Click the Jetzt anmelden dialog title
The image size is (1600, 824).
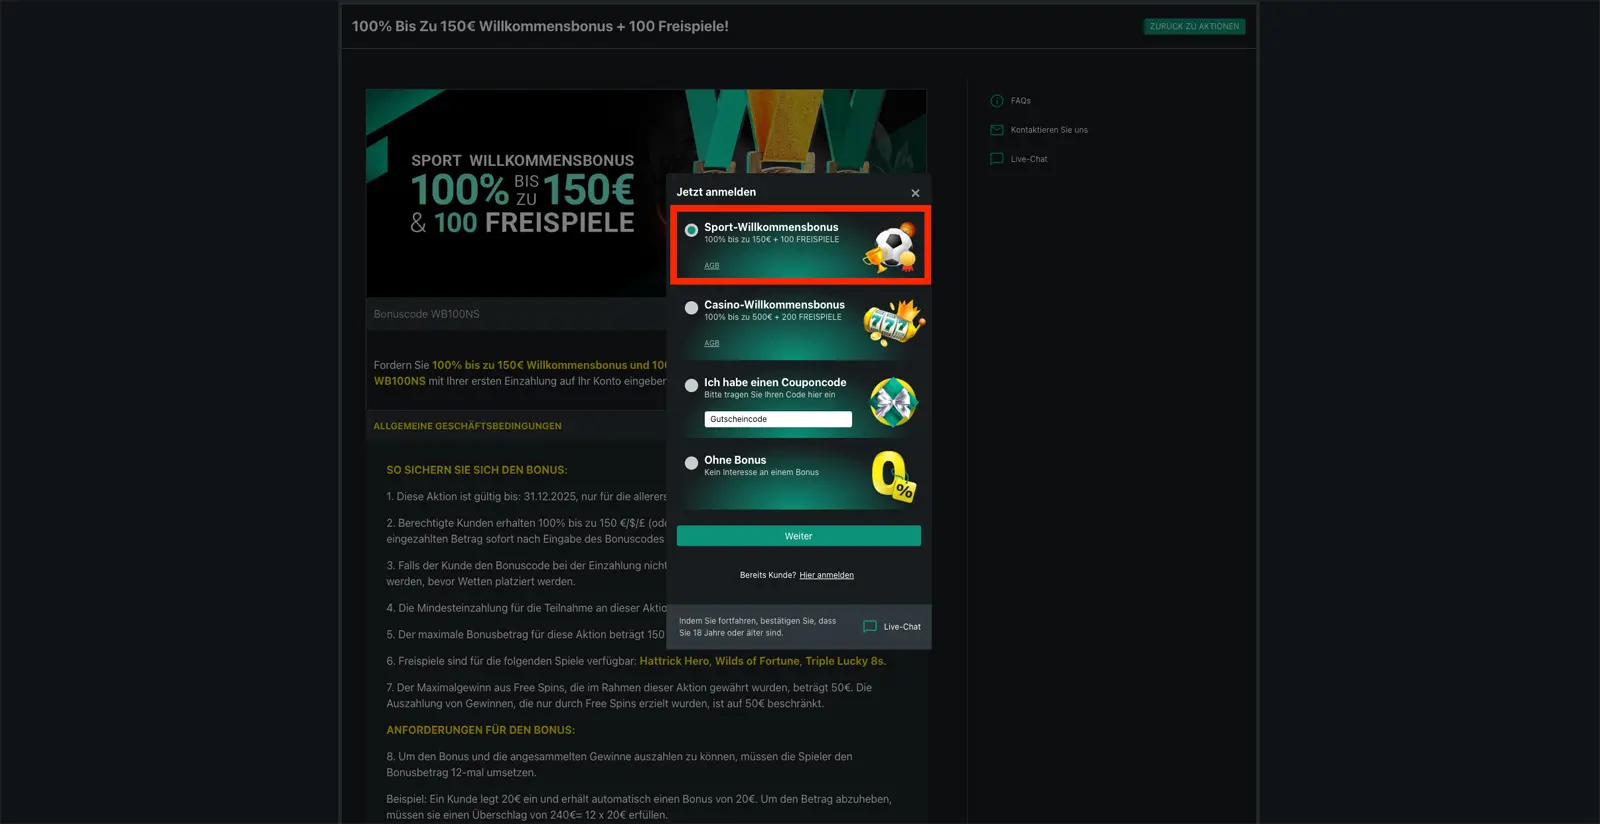(x=716, y=192)
